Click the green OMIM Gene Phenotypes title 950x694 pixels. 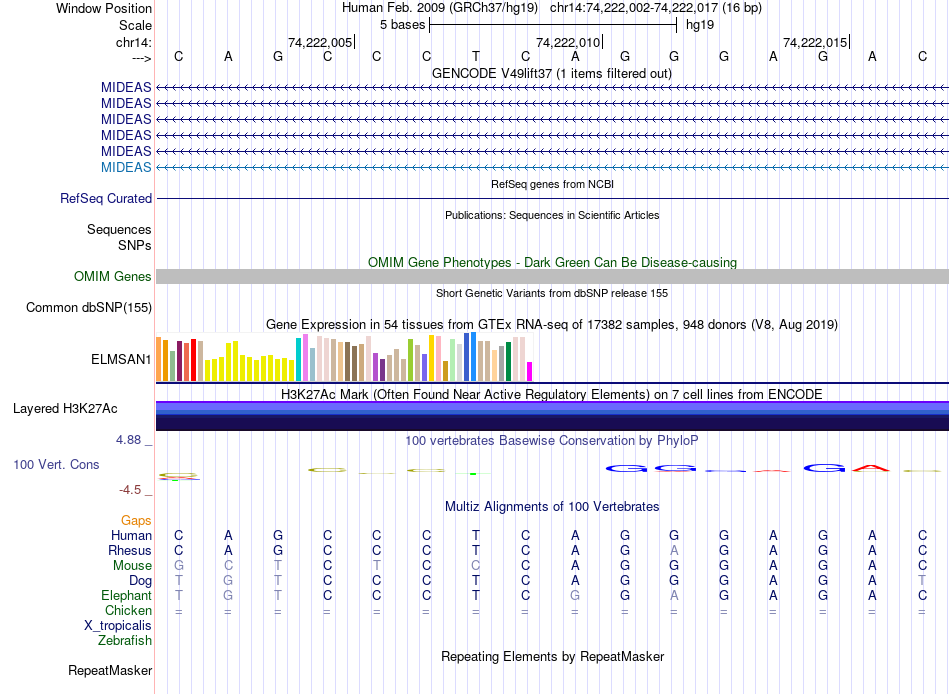pos(552,262)
